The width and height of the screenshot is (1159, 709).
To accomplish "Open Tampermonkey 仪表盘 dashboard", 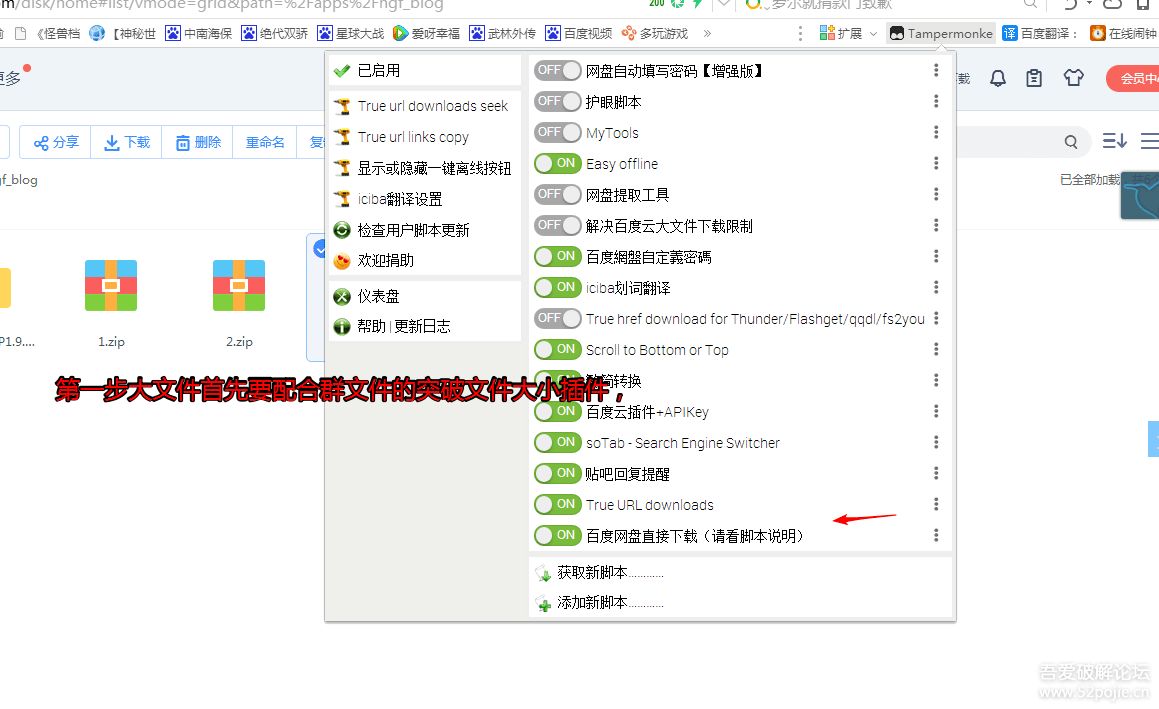I will 424,296.
